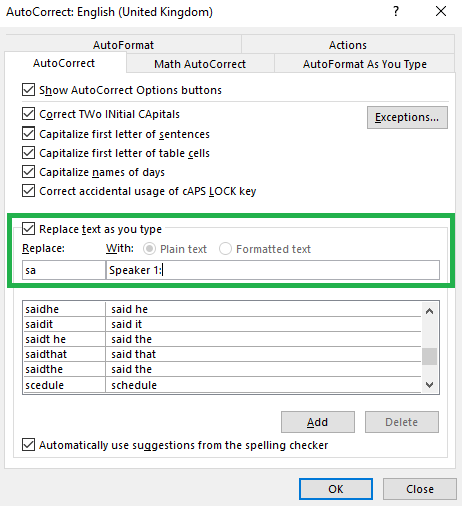Select the Plain text radio button
This screenshot has width=462, height=506.
tap(149, 249)
